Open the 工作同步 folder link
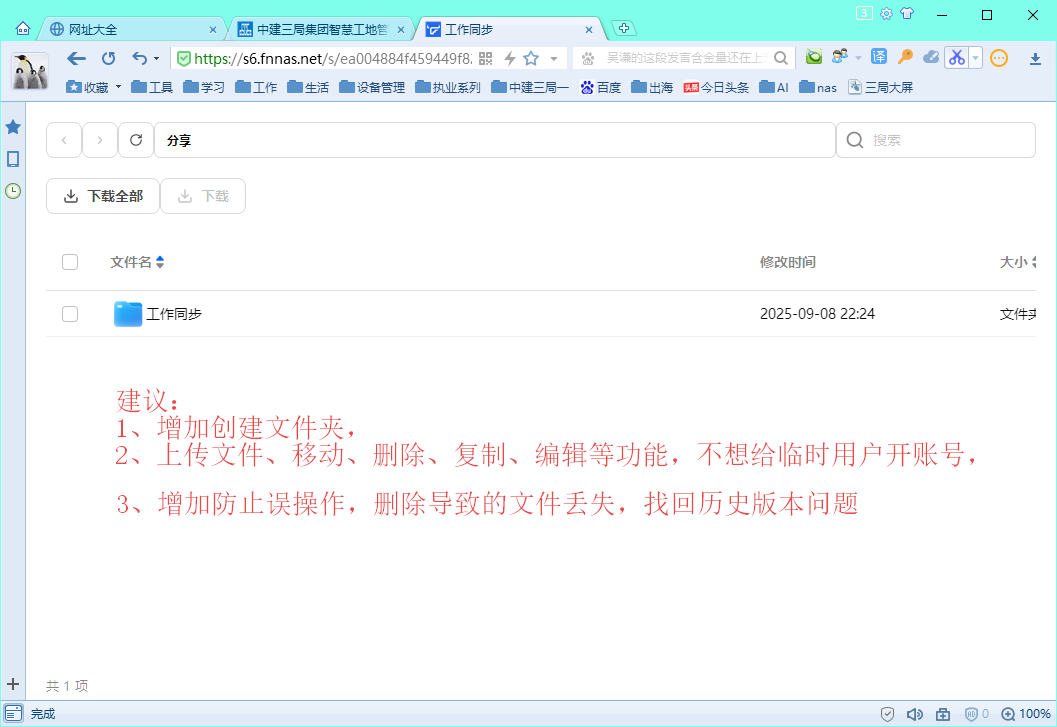The width and height of the screenshot is (1057, 727). (173, 313)
